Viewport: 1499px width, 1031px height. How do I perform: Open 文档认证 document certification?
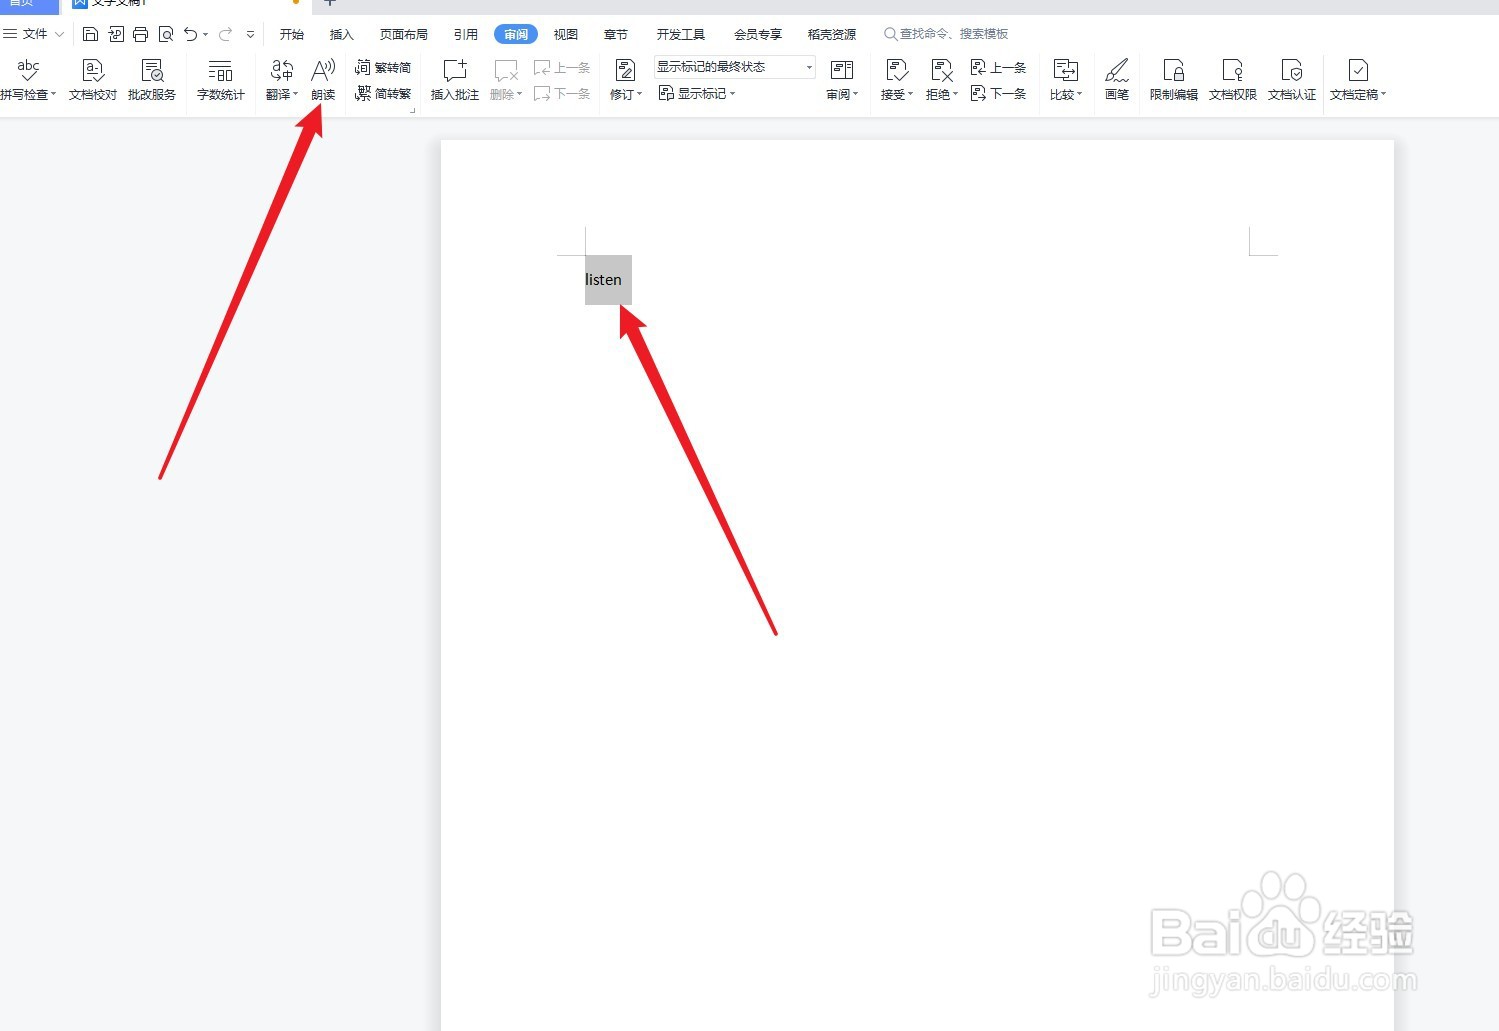pyautogui.click(x=1292, y=80)
